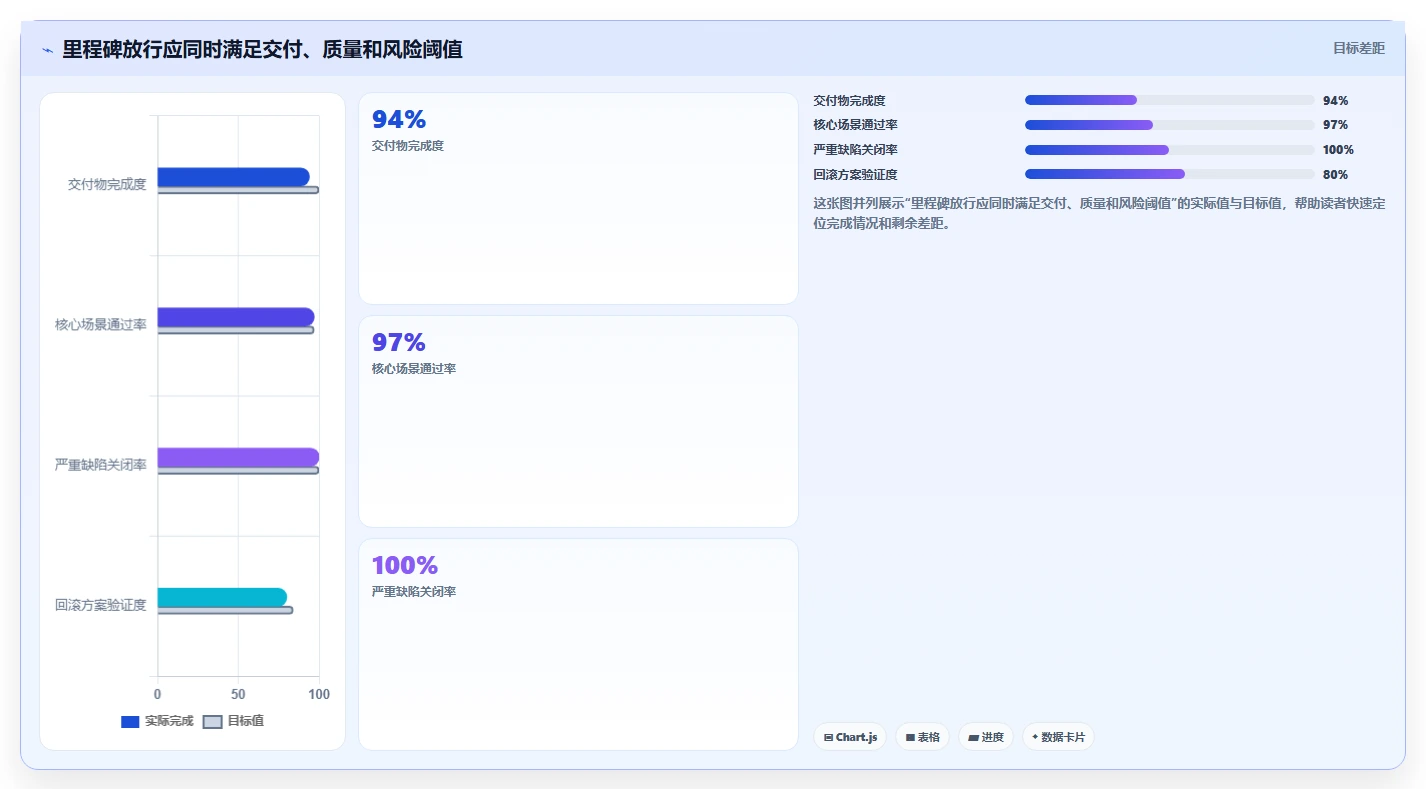
Task: Click the 交付物完成度 progress bar at 94%
Action: tap(1169, 100)
